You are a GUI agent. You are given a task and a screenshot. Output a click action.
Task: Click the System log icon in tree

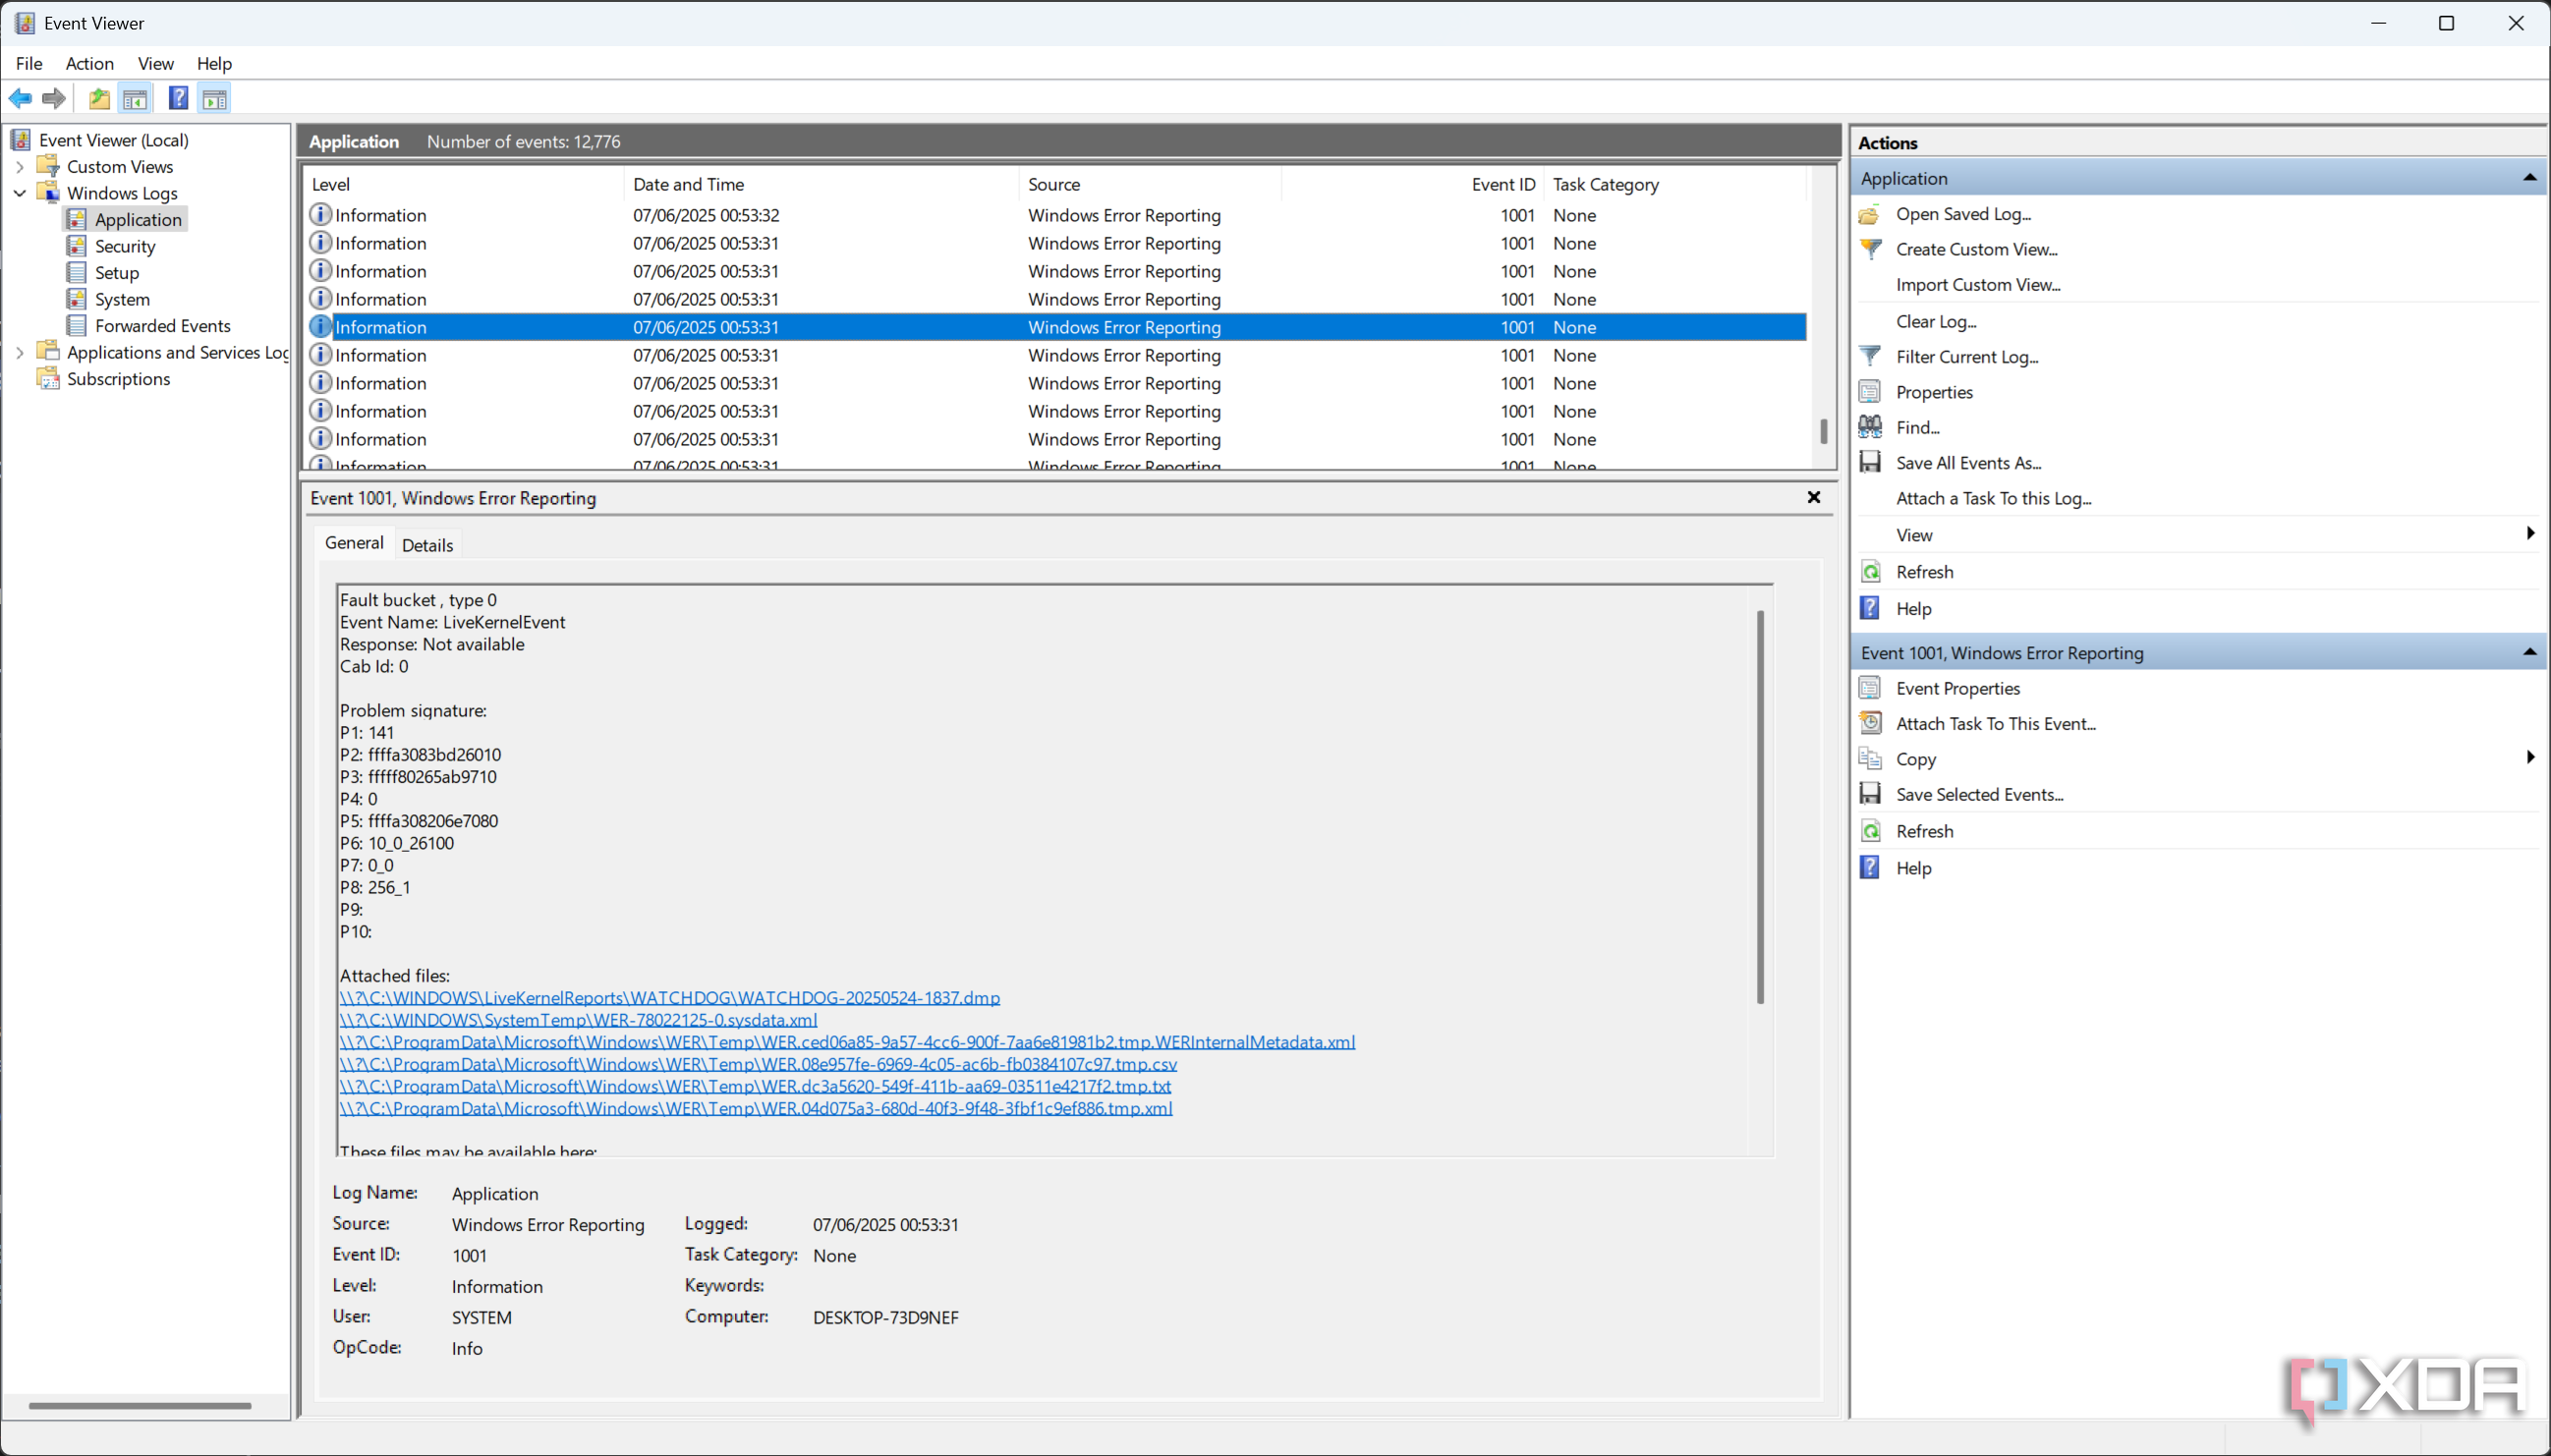click(76, 299)
